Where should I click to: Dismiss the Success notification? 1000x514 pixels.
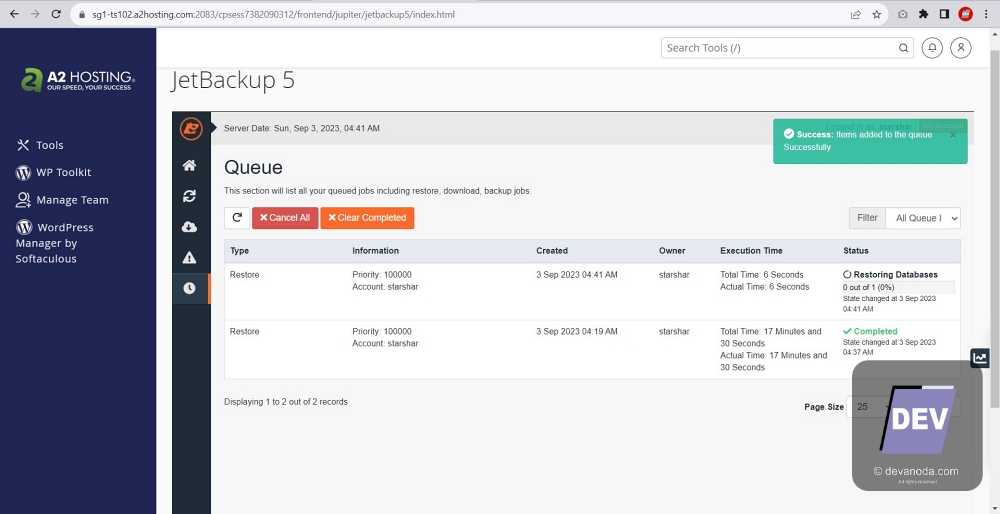pos(953,135)
